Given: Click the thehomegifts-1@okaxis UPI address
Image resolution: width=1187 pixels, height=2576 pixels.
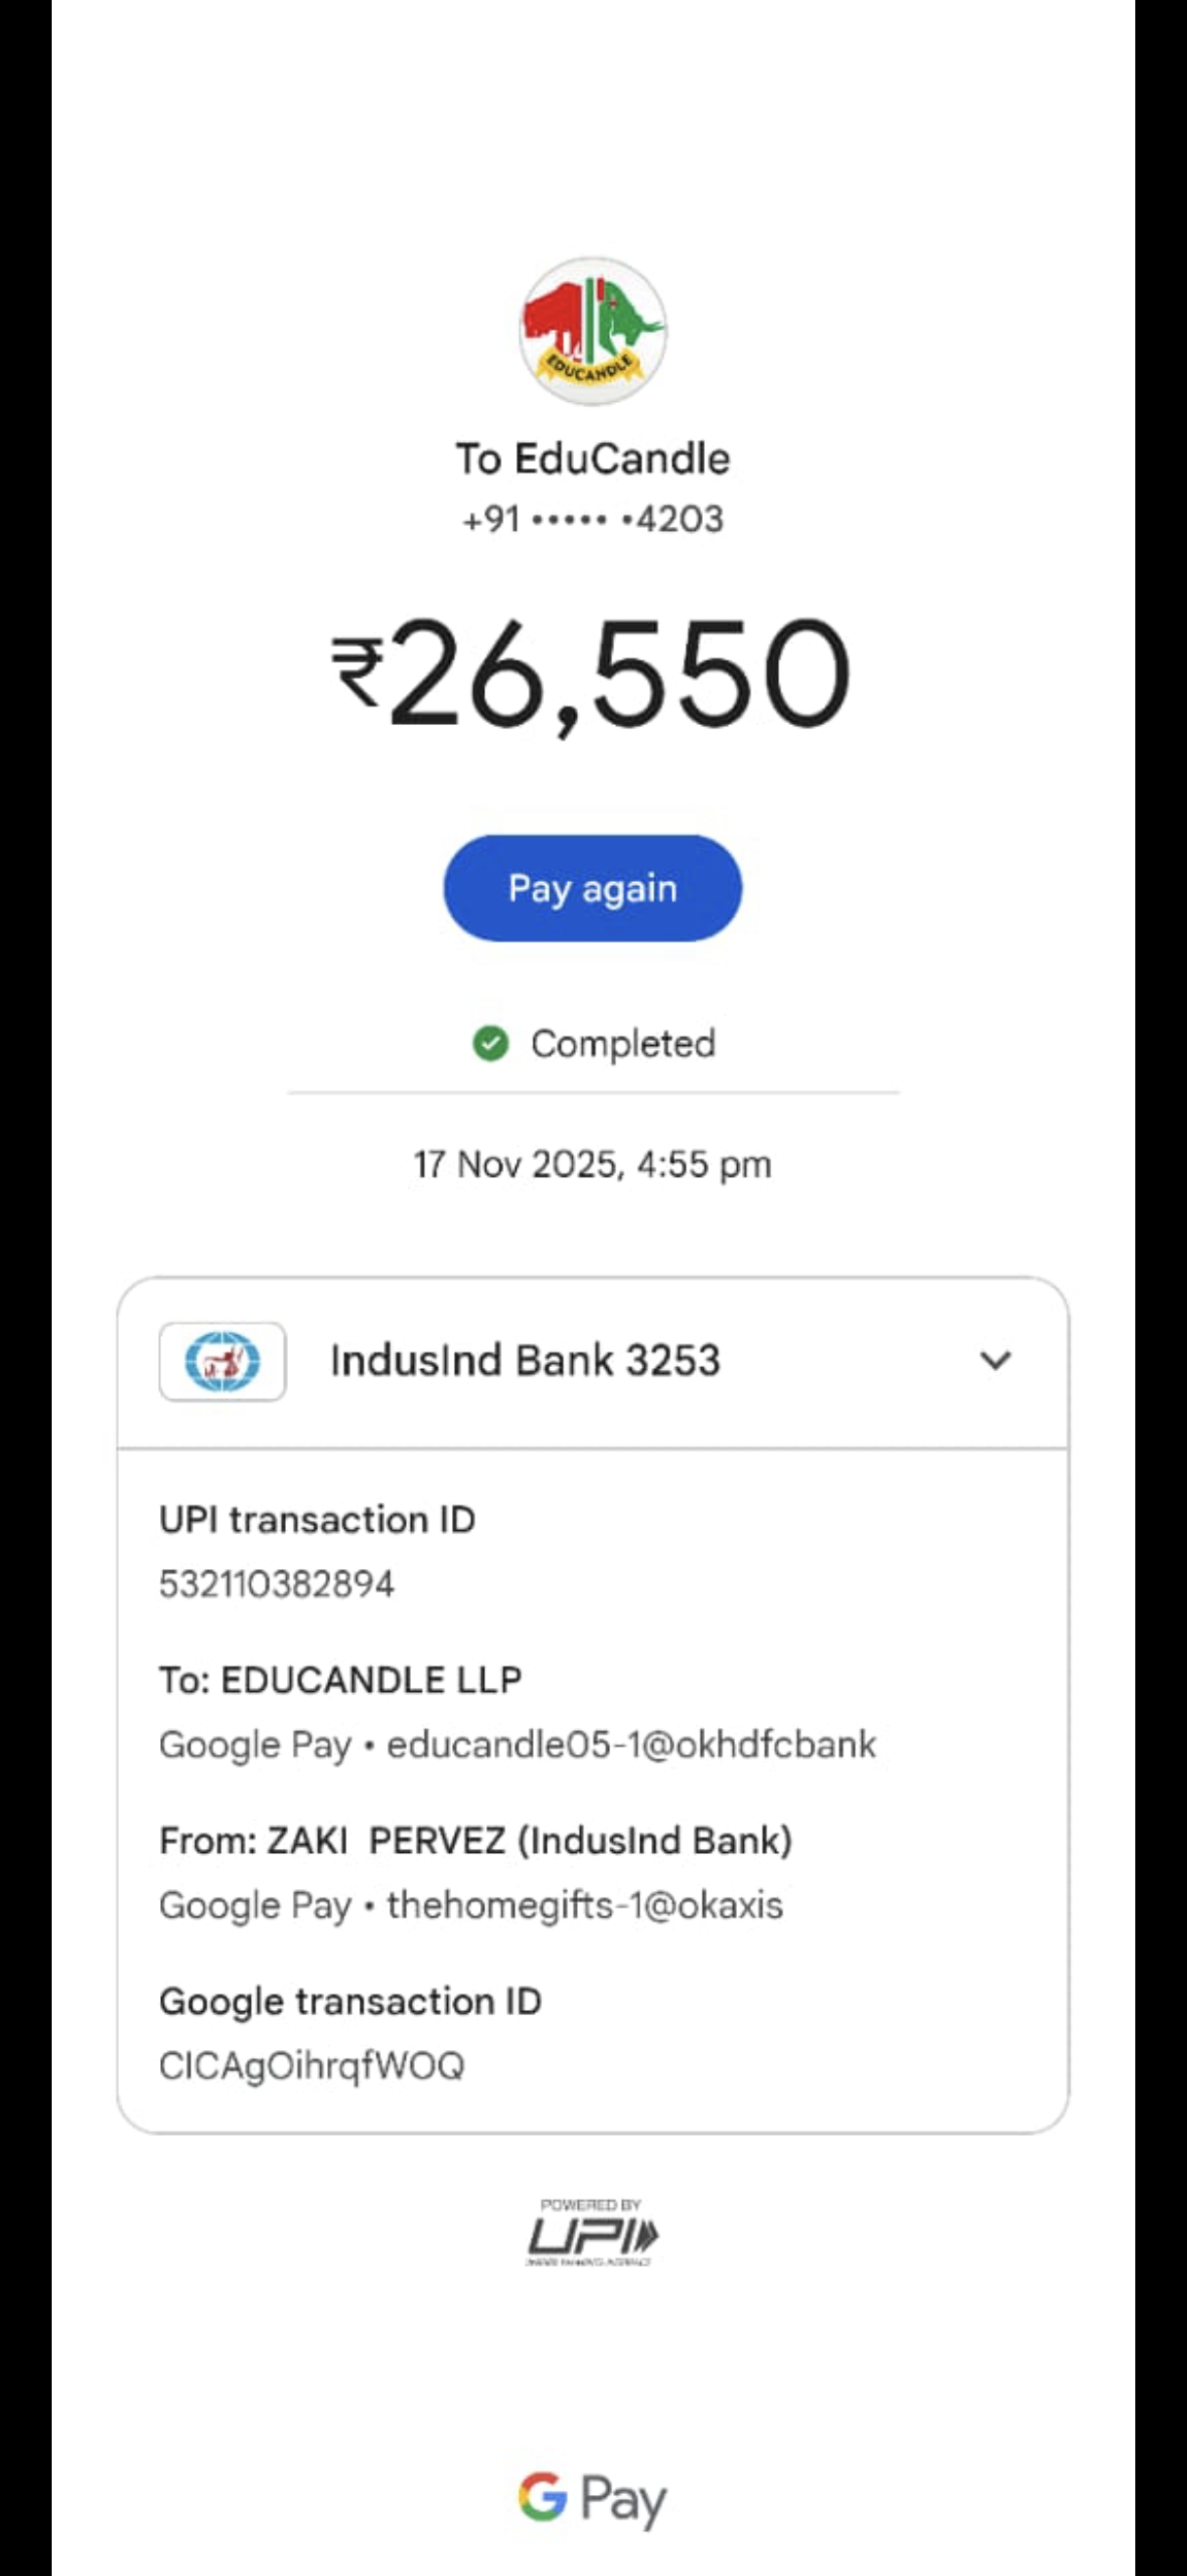Looking at the screenshot, I should coord(585,1906).
